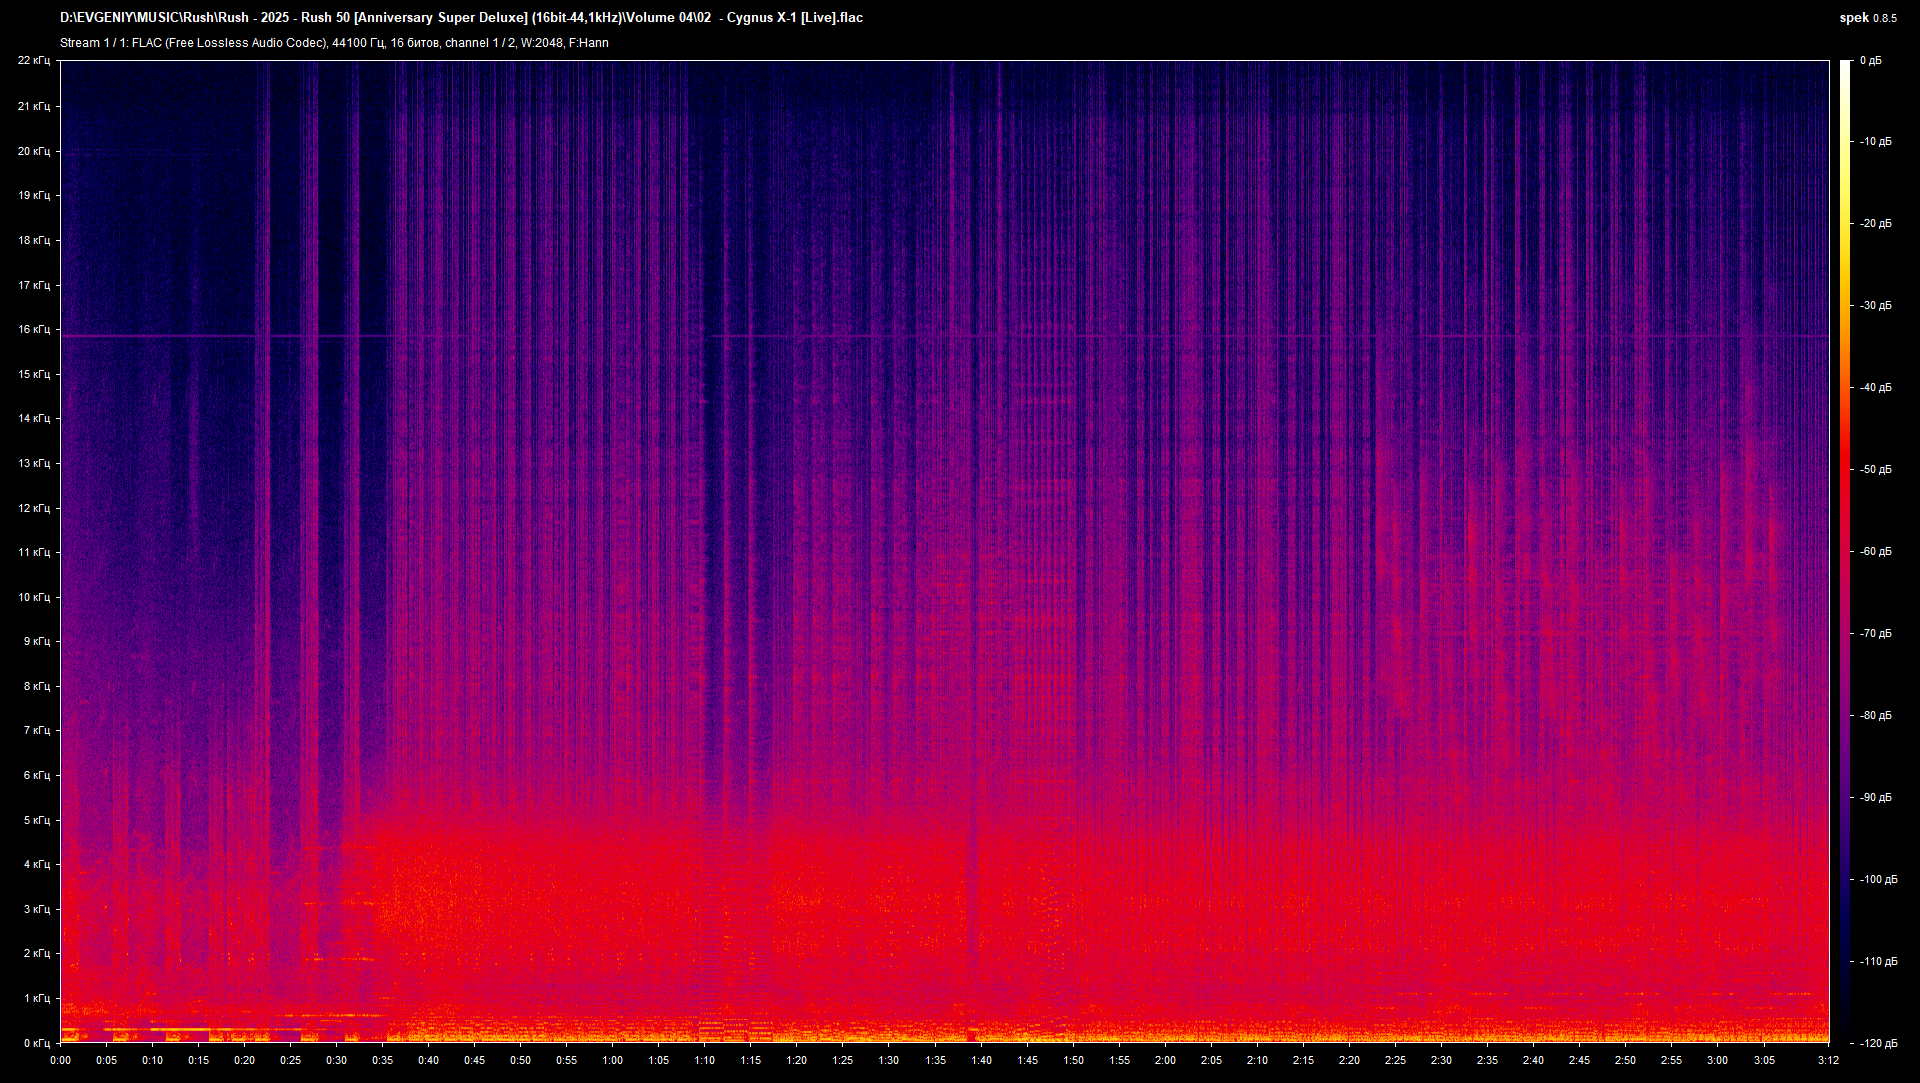This screenshot has height=1083, width=1920.
Task: Click the -80 дБ scale label
Action: click(x=1875, y=715)
